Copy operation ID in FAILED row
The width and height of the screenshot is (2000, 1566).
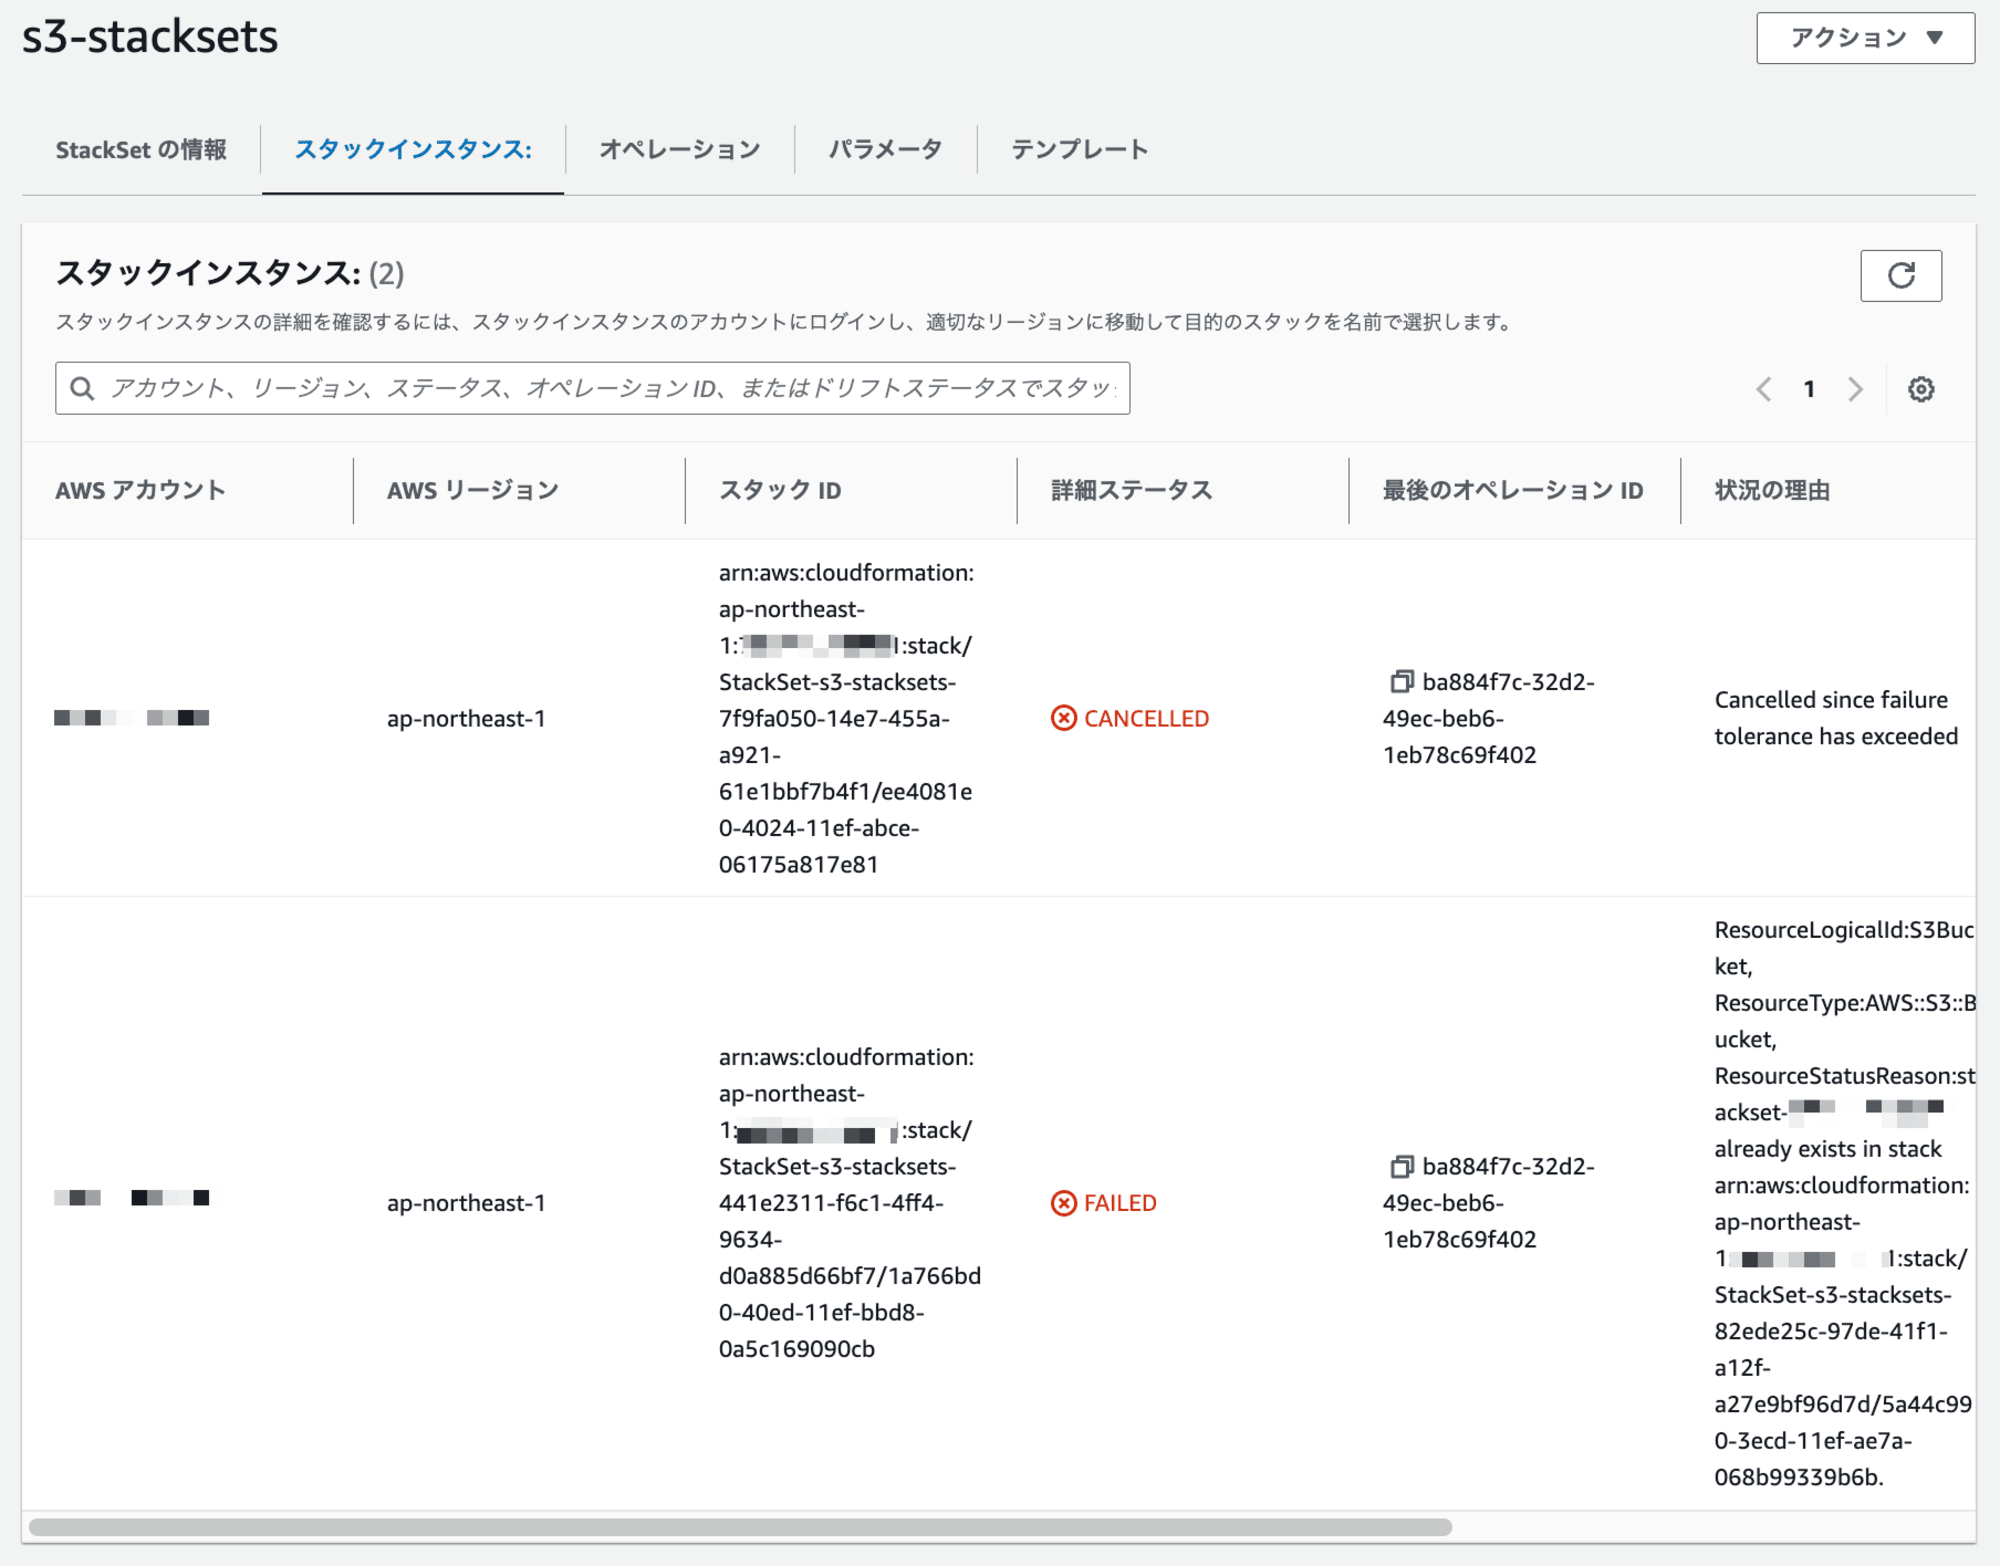[x=1401, y=1166]
